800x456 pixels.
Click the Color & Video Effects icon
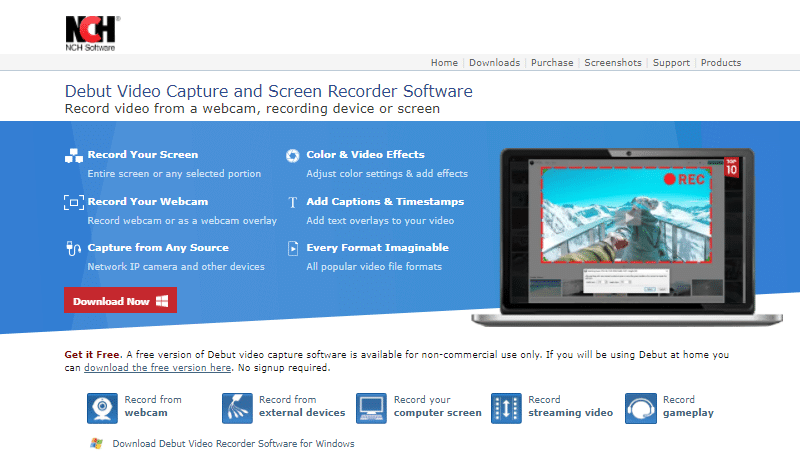click(292, 156)
